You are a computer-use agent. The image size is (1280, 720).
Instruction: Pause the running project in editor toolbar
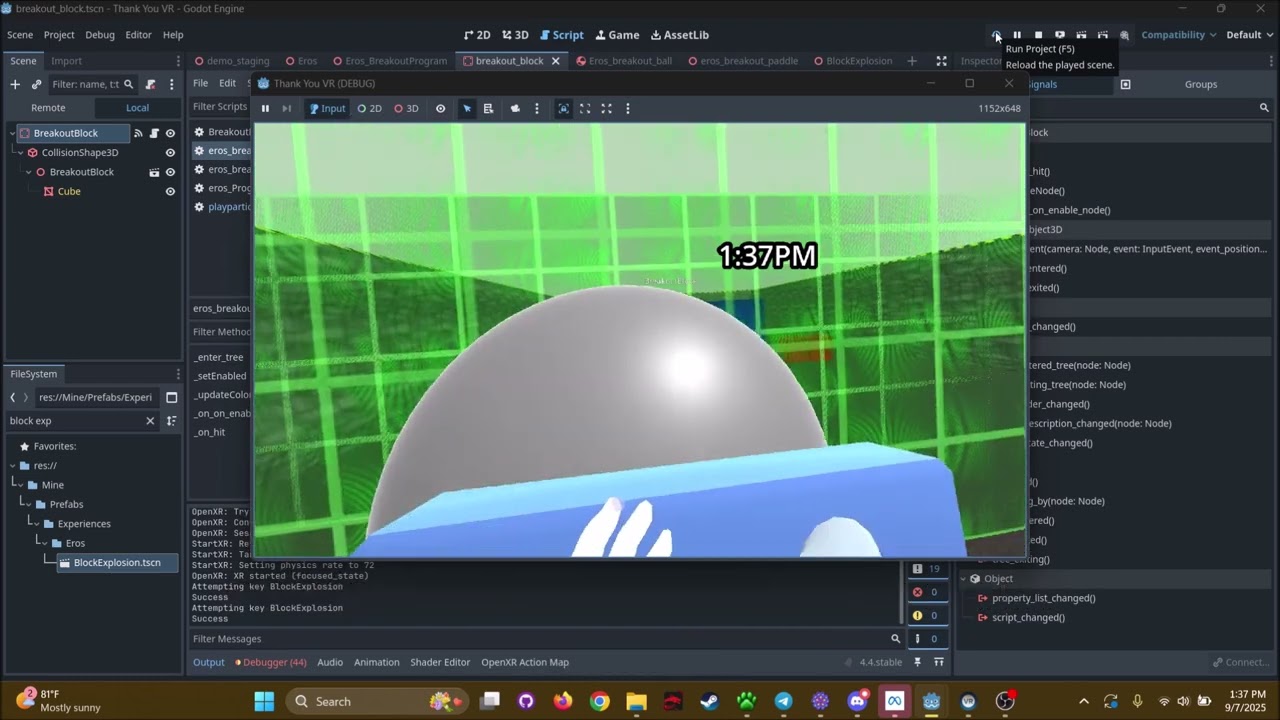click(1017, 35)
